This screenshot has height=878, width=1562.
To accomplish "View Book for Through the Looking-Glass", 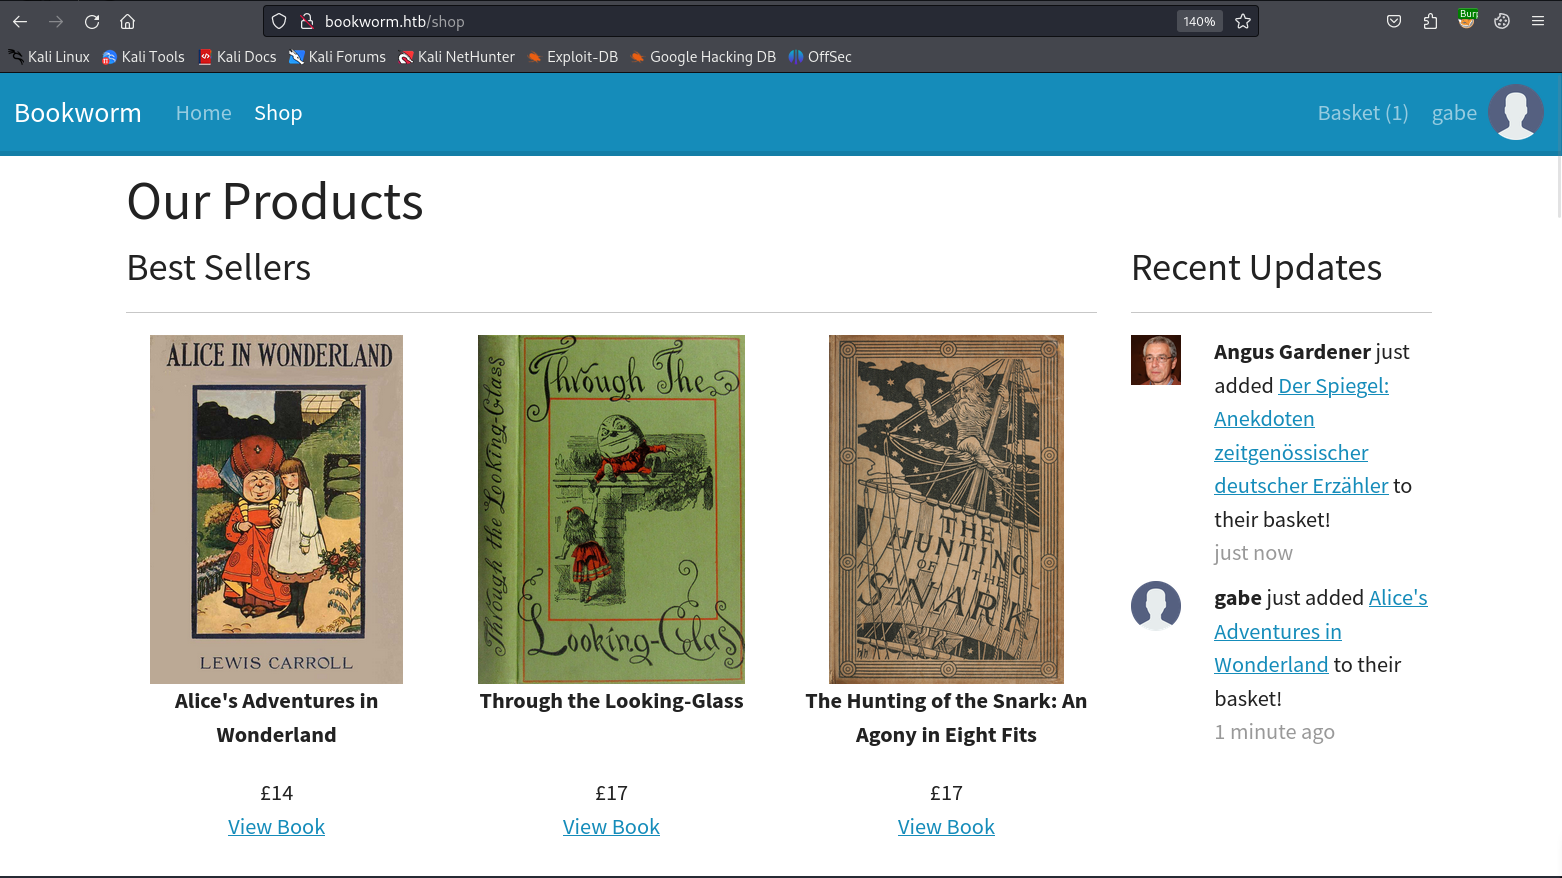I will coord(611,827).
